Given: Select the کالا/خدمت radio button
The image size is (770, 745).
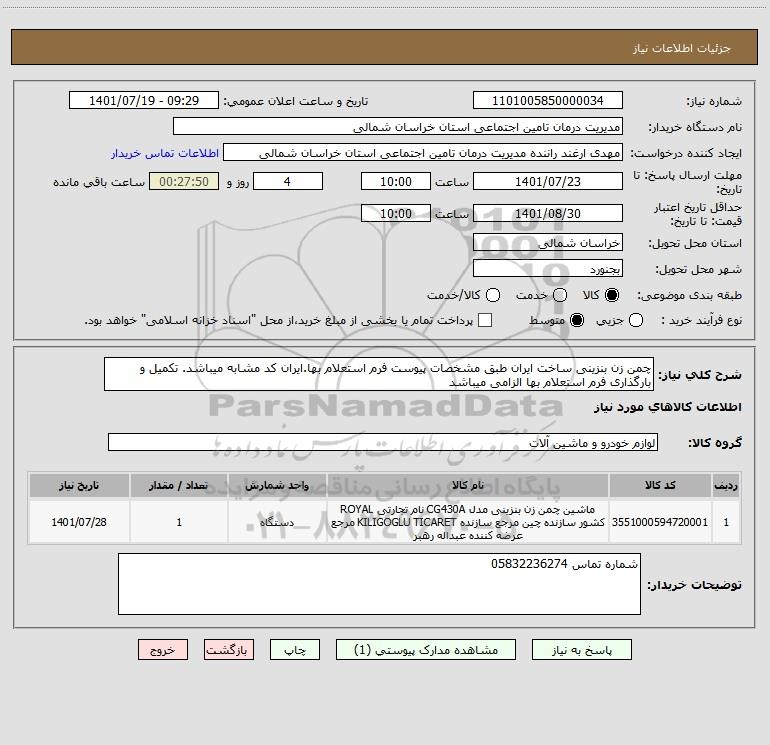Looking at the screenshot, I should coord(493,295).
